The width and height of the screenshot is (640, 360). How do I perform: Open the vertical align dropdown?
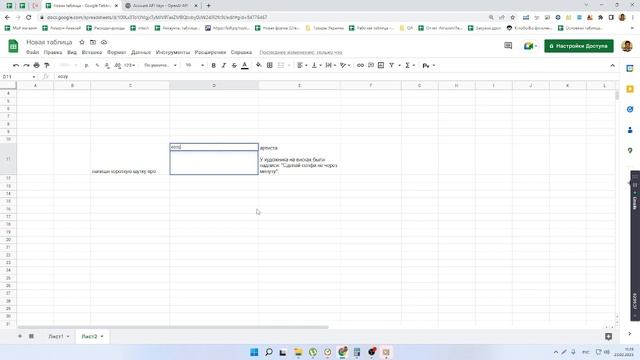pyautogui.click(x=316, y=65)
